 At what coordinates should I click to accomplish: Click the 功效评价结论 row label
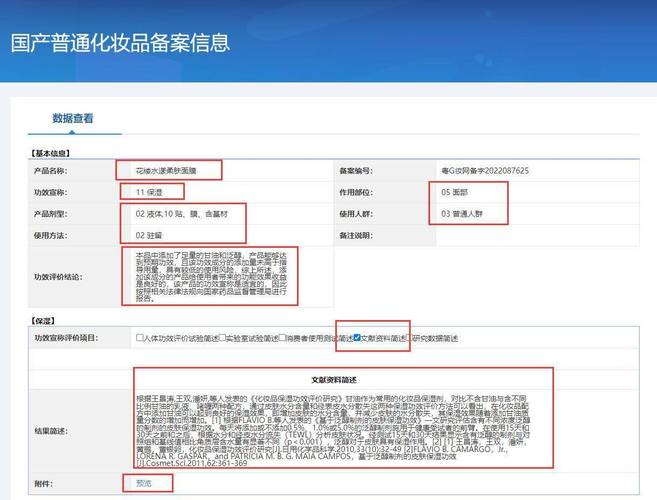click(x=58, y=277)
